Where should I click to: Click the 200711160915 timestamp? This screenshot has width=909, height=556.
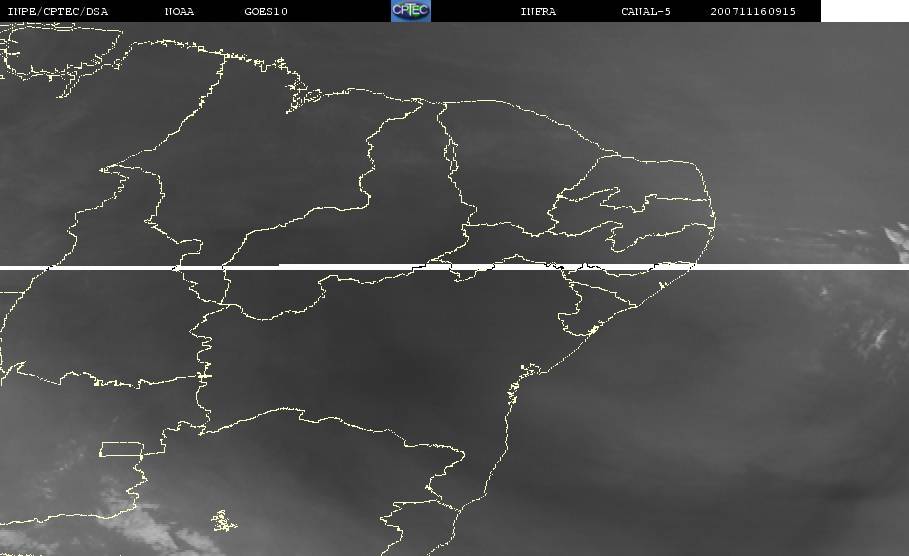point(753,11)
